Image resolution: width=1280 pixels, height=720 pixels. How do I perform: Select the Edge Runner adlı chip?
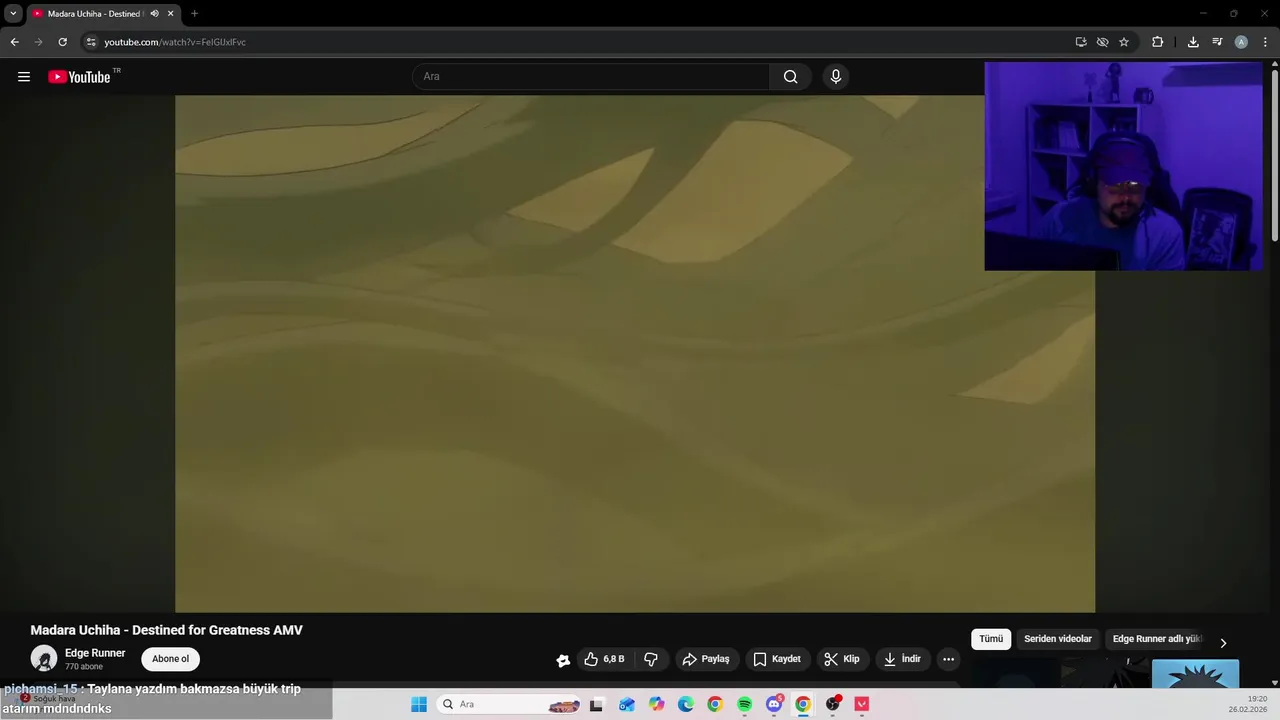pyautogui.click(x=1157, y=639)
